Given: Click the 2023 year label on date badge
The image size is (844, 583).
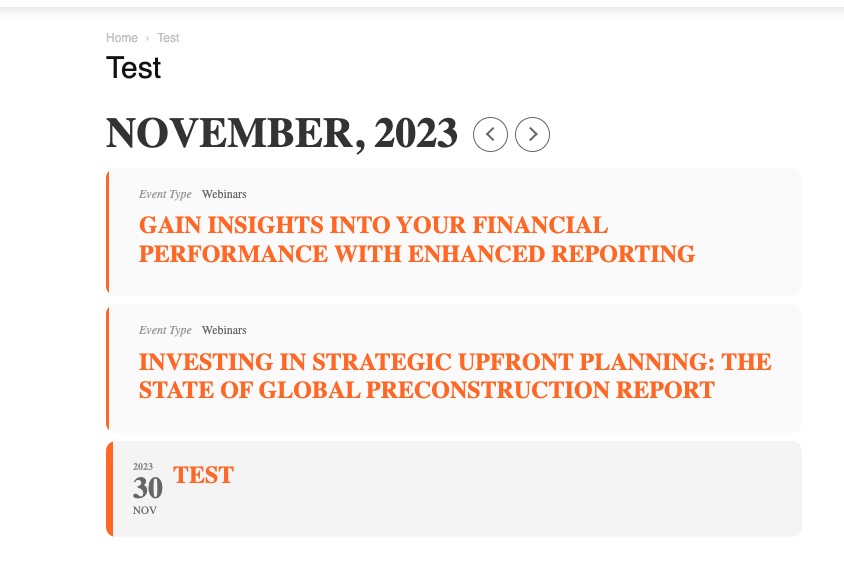Looking at the screenshot, I should point(143,467).
